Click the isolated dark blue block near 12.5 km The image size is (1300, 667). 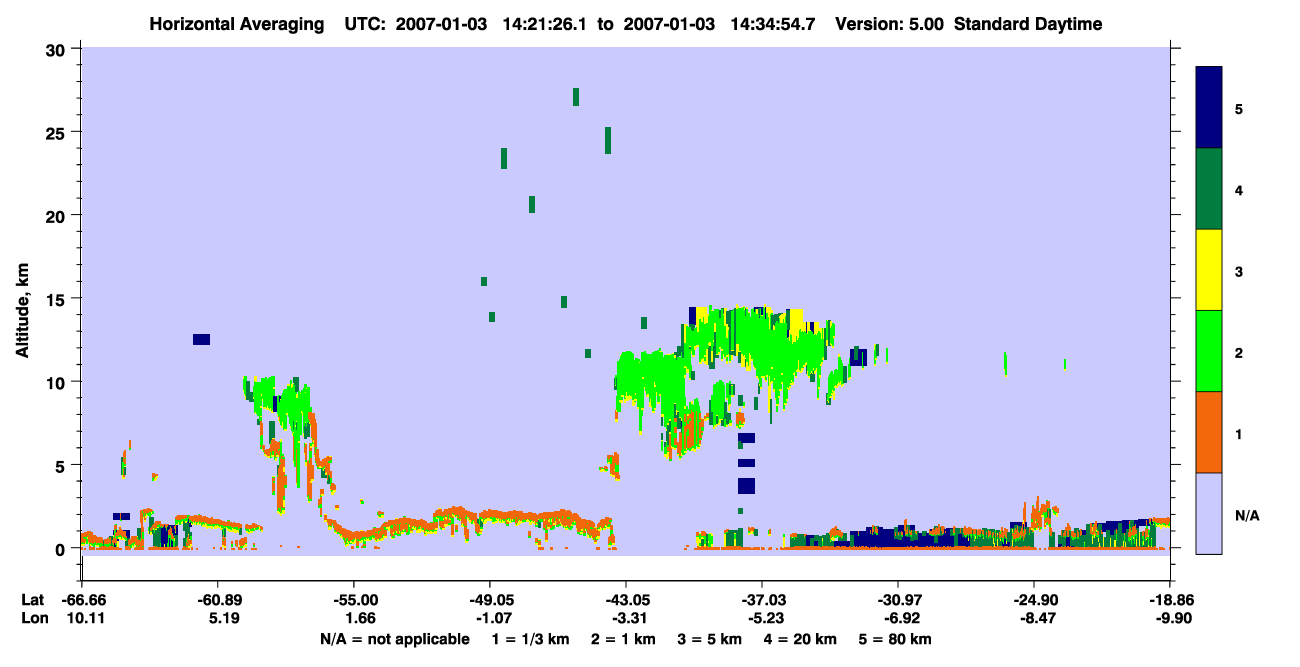click(201, 340)
